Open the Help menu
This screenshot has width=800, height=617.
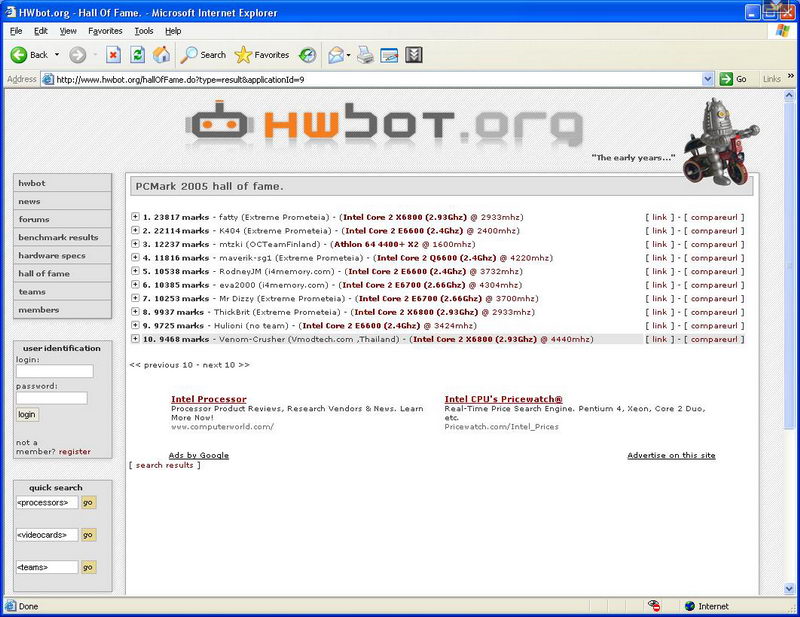click(173, 31)
